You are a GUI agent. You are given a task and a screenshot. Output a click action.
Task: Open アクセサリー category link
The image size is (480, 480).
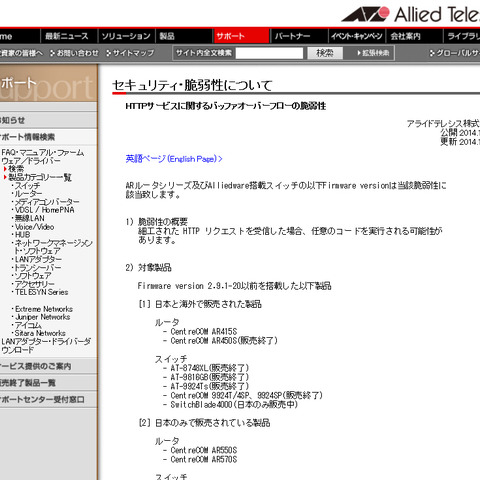click(x=34, y=284)
